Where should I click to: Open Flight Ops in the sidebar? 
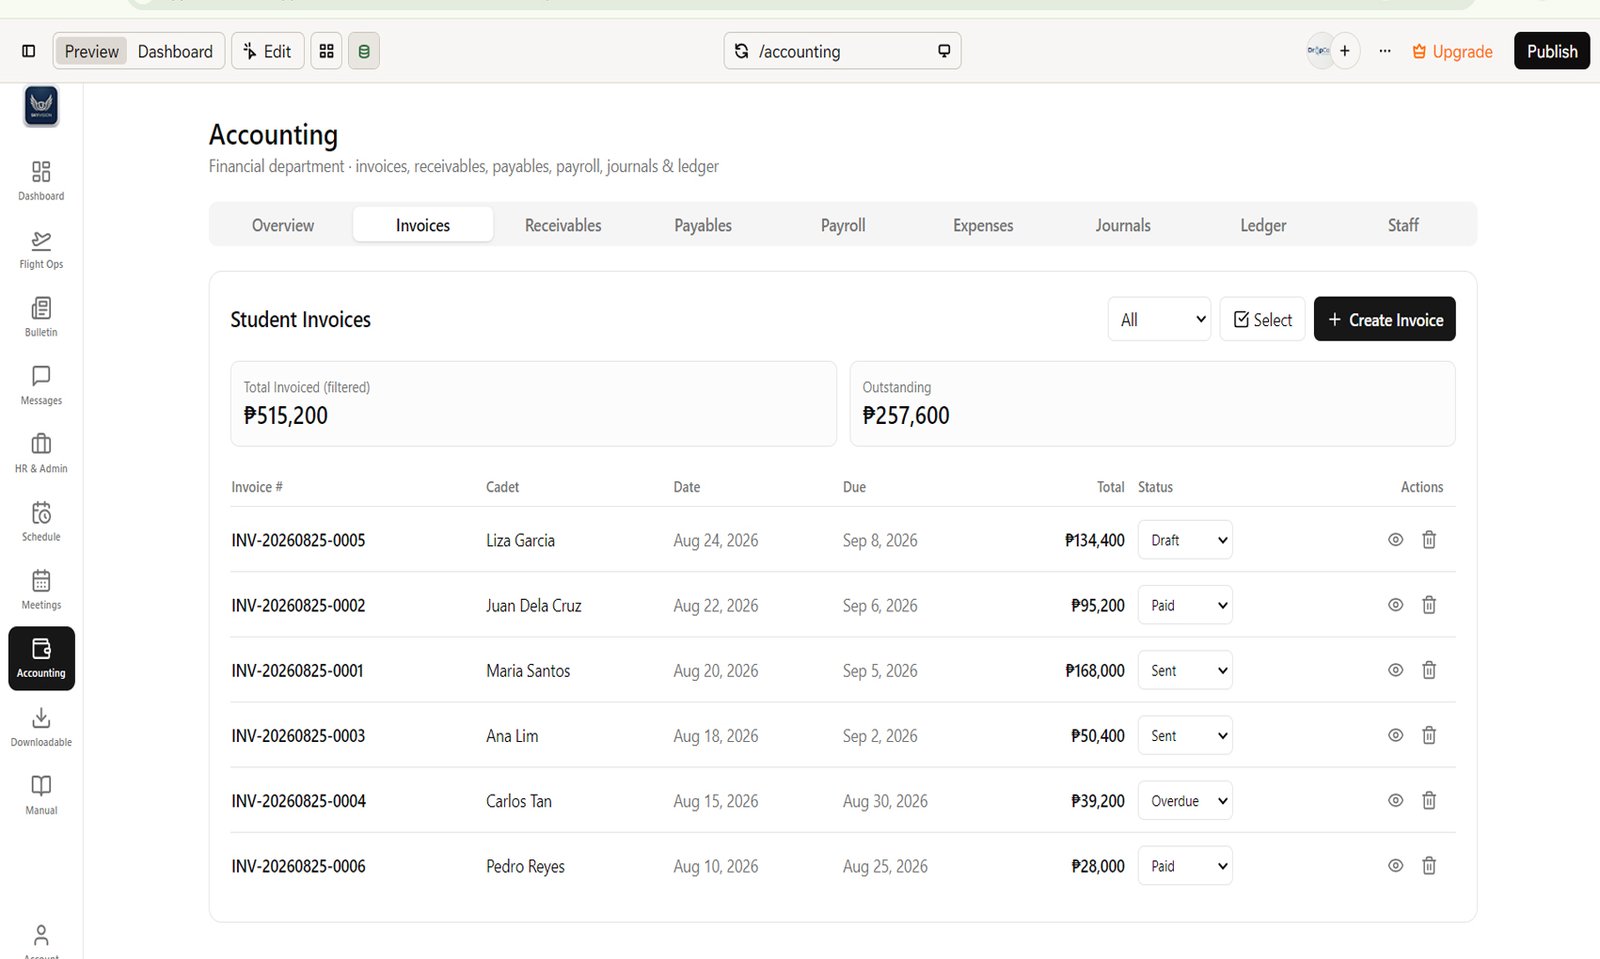click(x=41, y=249)
